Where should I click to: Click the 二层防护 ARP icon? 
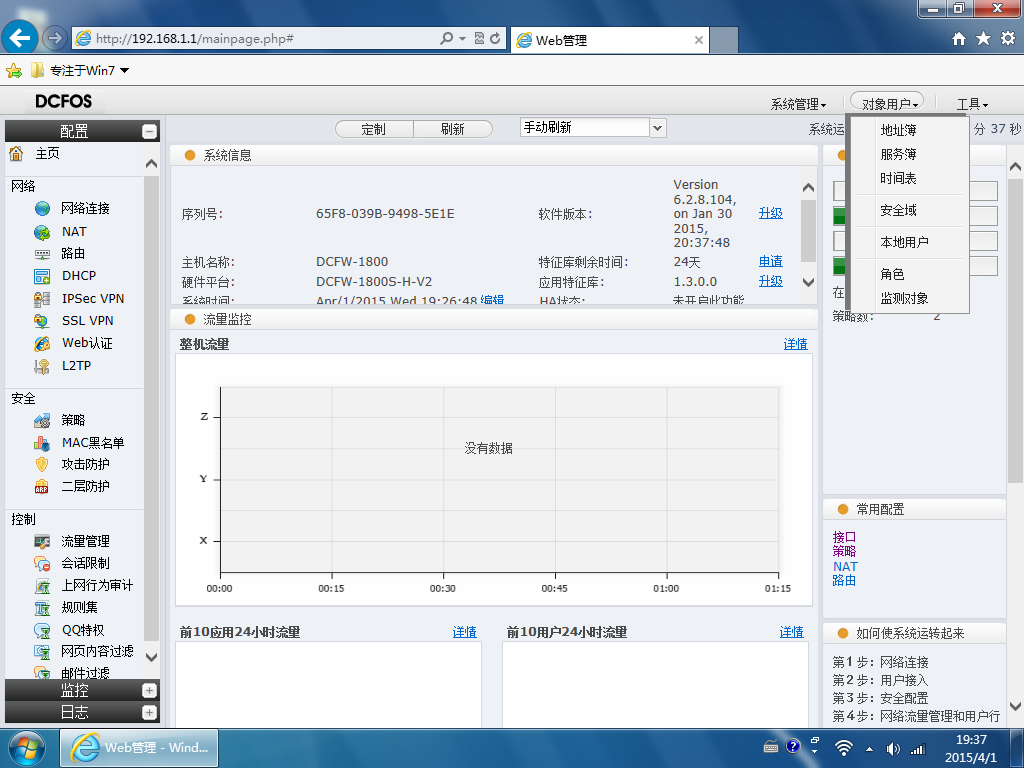pyautogui.click(x=42, y=487)
